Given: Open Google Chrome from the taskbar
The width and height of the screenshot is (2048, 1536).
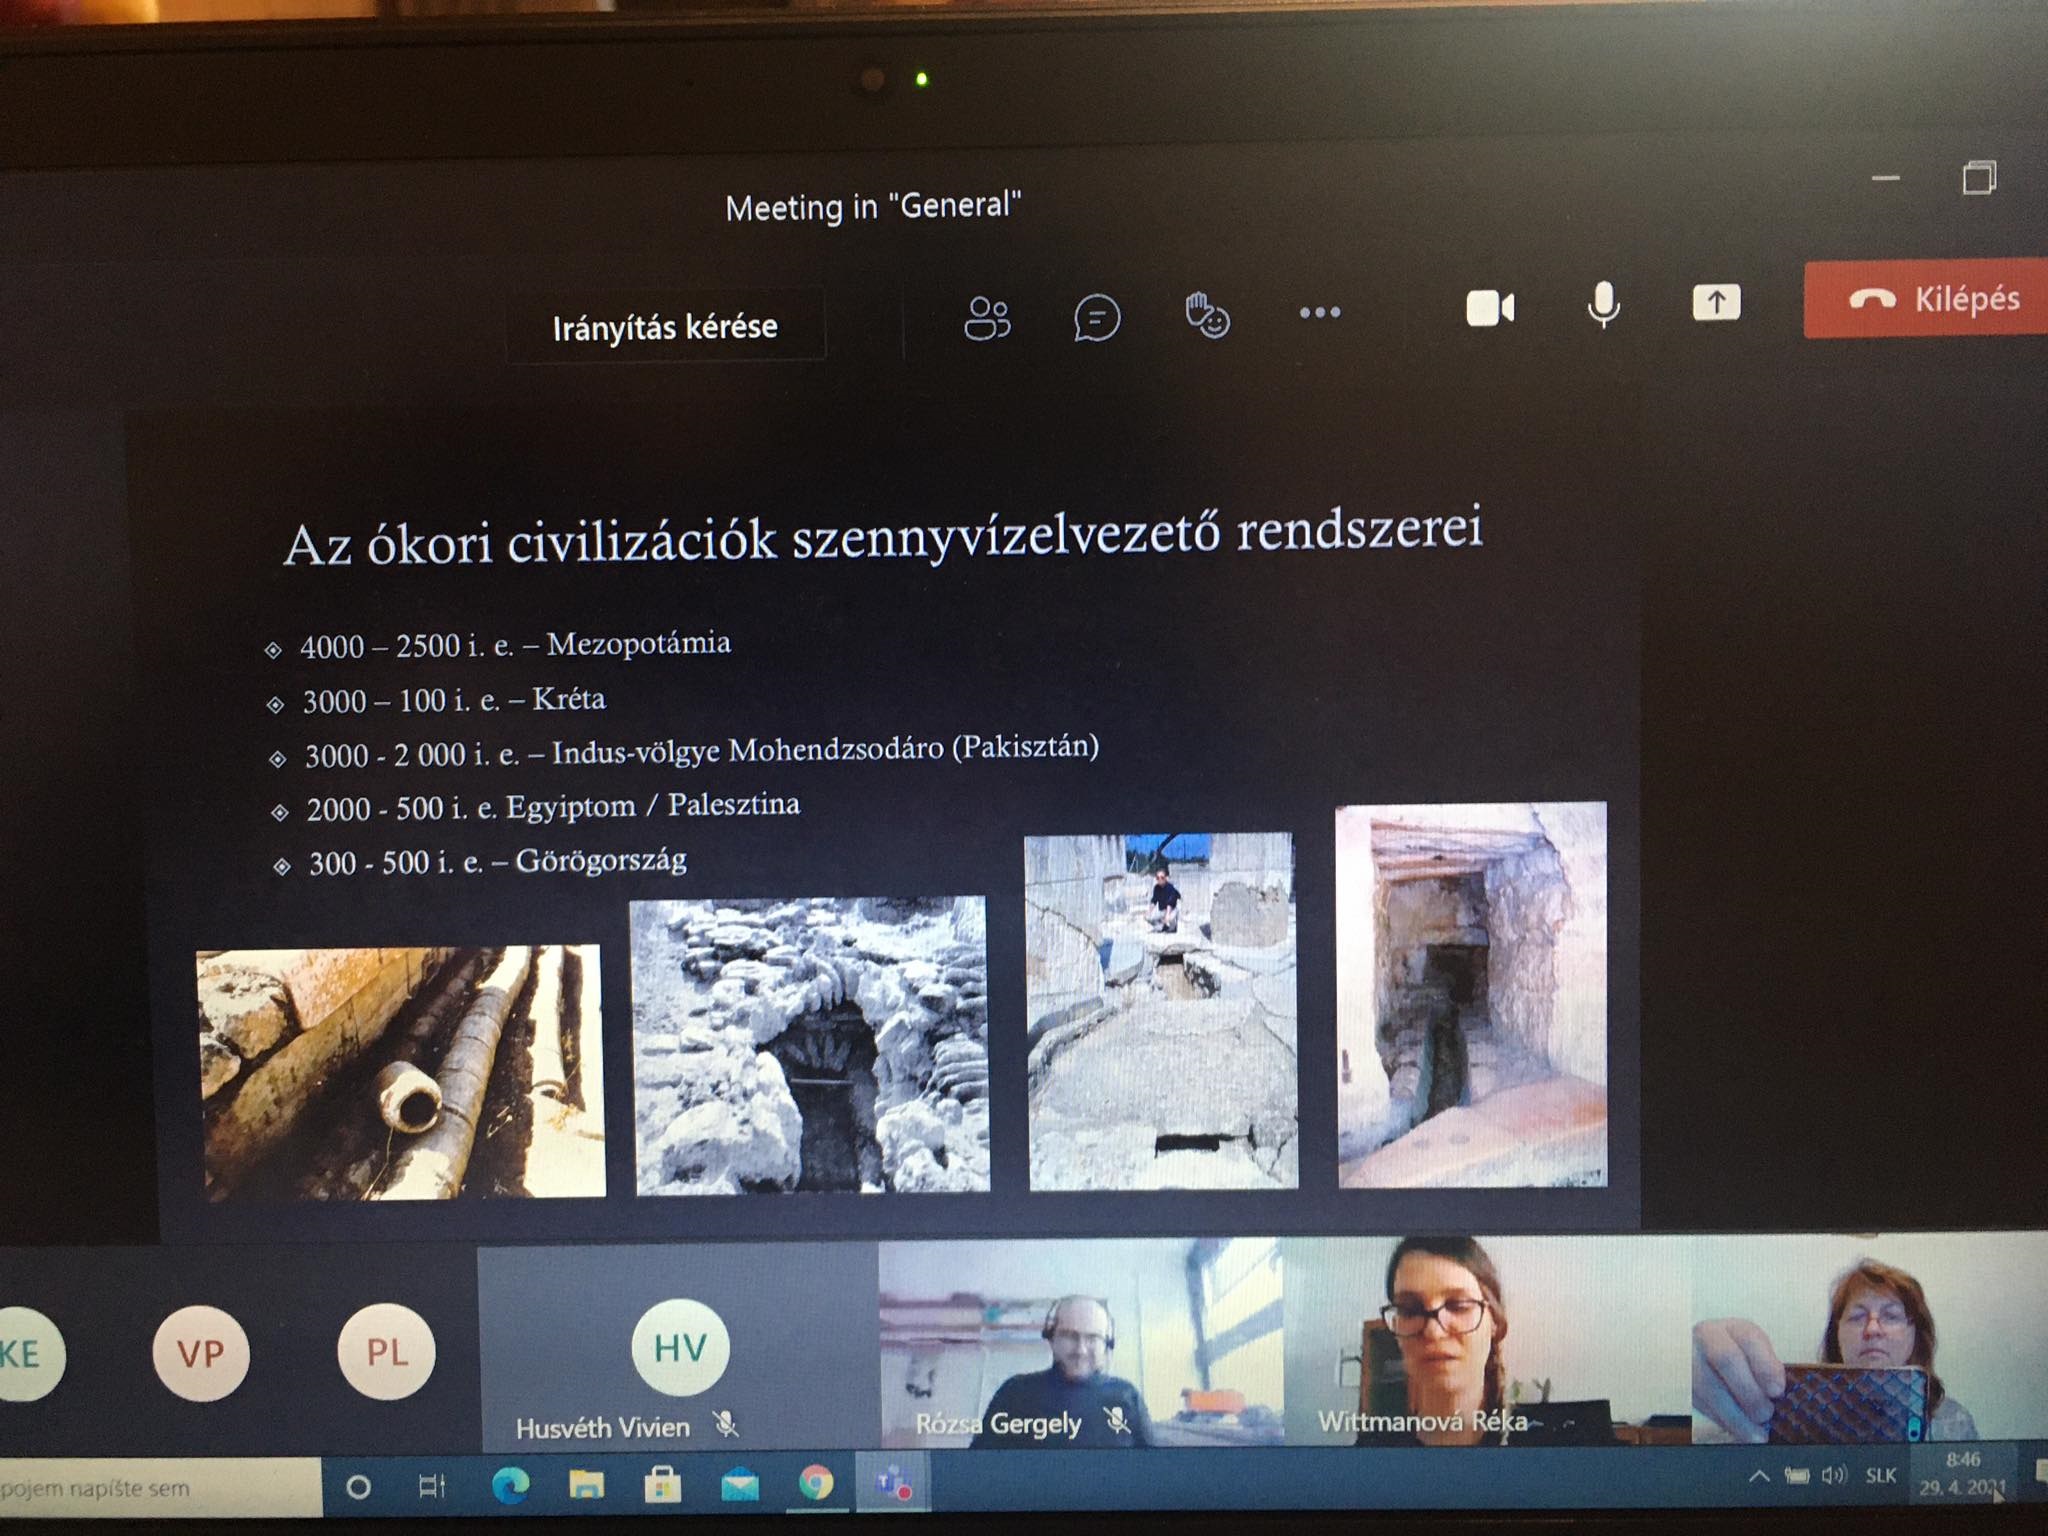Looking at the screenshot, I should (816, 1482).
